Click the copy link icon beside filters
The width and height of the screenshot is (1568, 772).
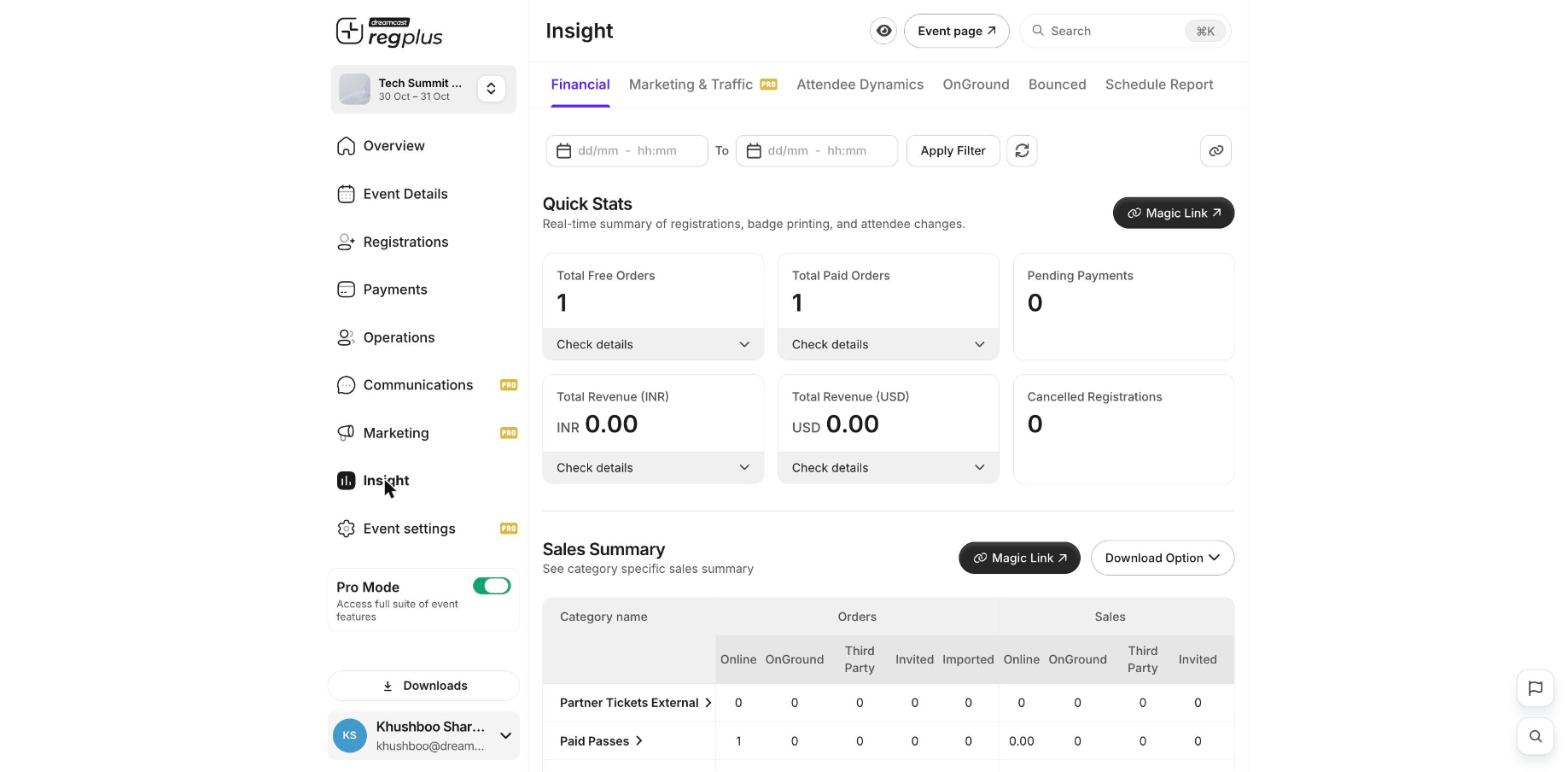pyautogui.click(x=1216, y=151)
